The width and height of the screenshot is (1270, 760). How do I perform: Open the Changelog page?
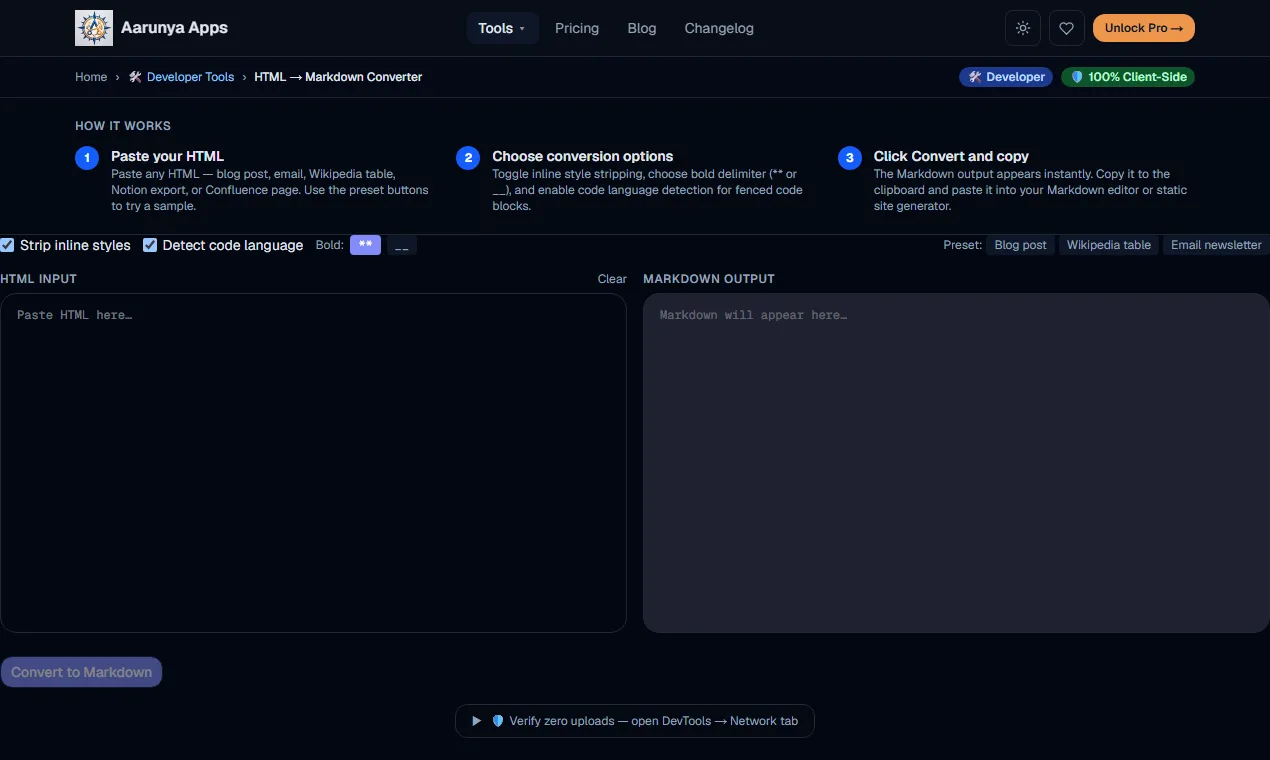coord(719,28)
